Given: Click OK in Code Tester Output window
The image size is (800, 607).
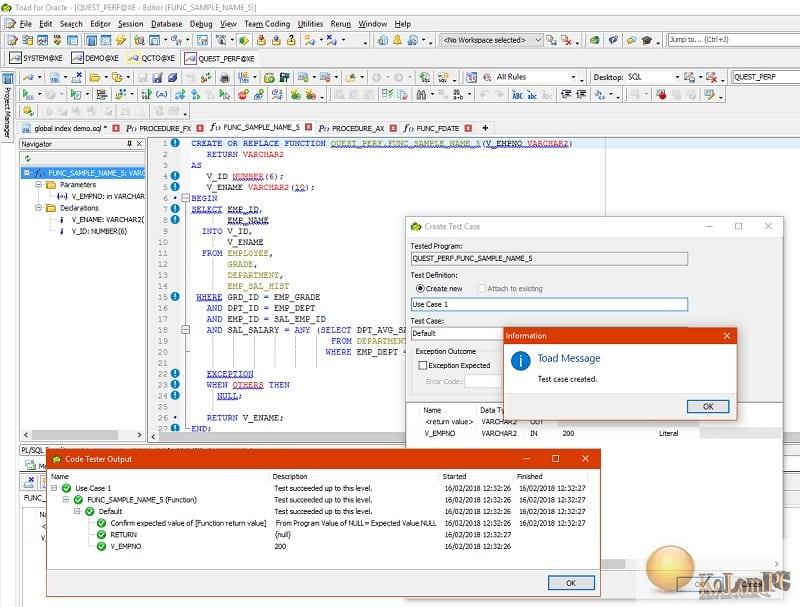Looking at the screenshot, I should point(571,583).
